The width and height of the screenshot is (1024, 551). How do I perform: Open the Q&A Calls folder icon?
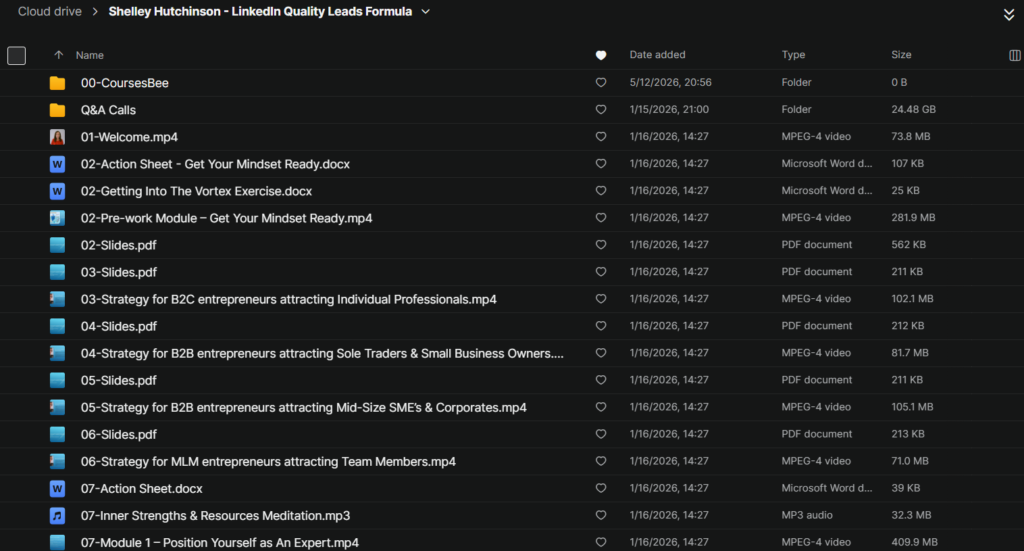(x=57, y=110)
